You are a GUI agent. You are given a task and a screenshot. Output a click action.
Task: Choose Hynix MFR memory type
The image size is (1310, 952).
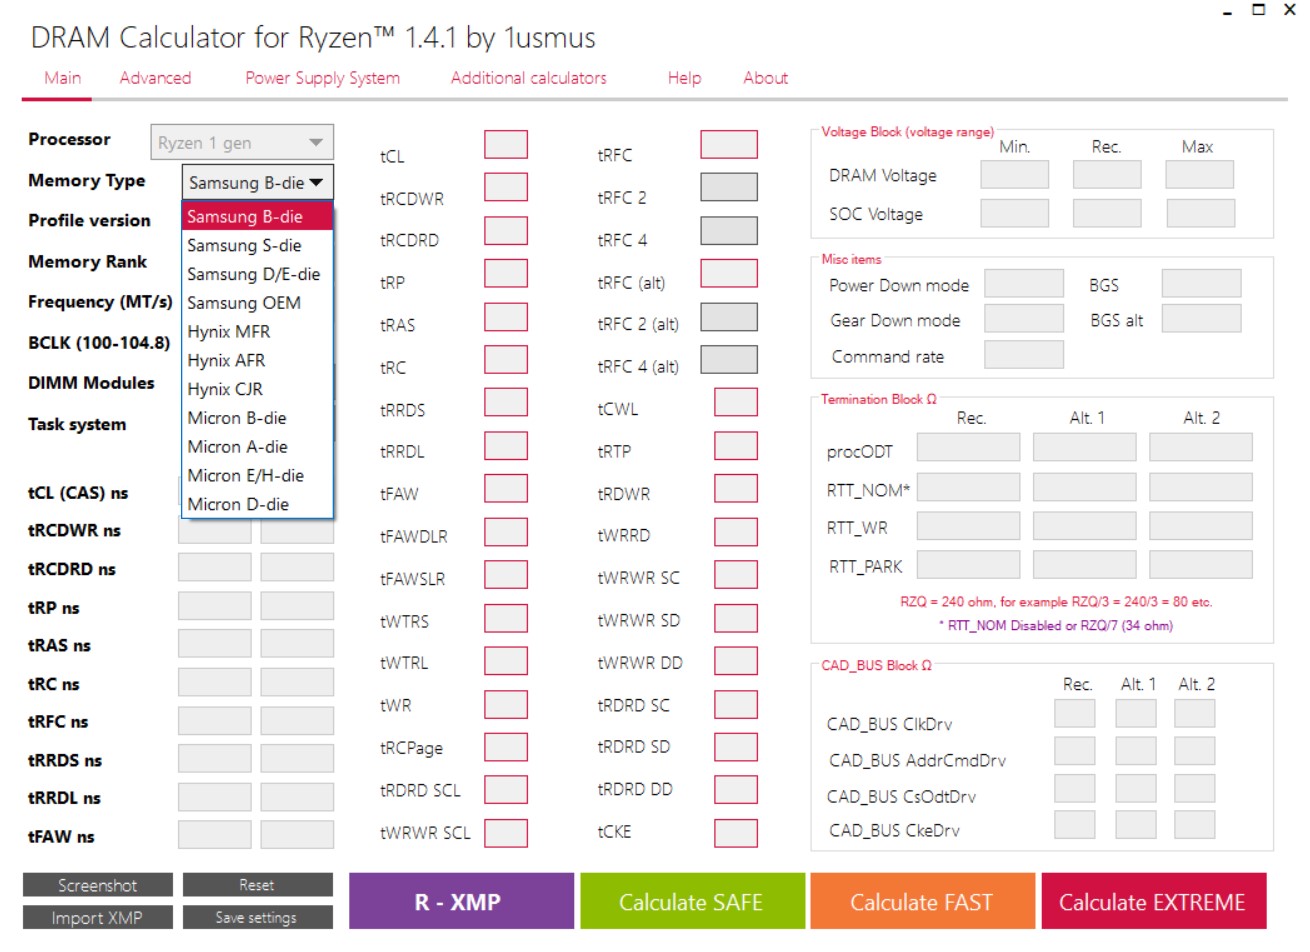point(257,332)
